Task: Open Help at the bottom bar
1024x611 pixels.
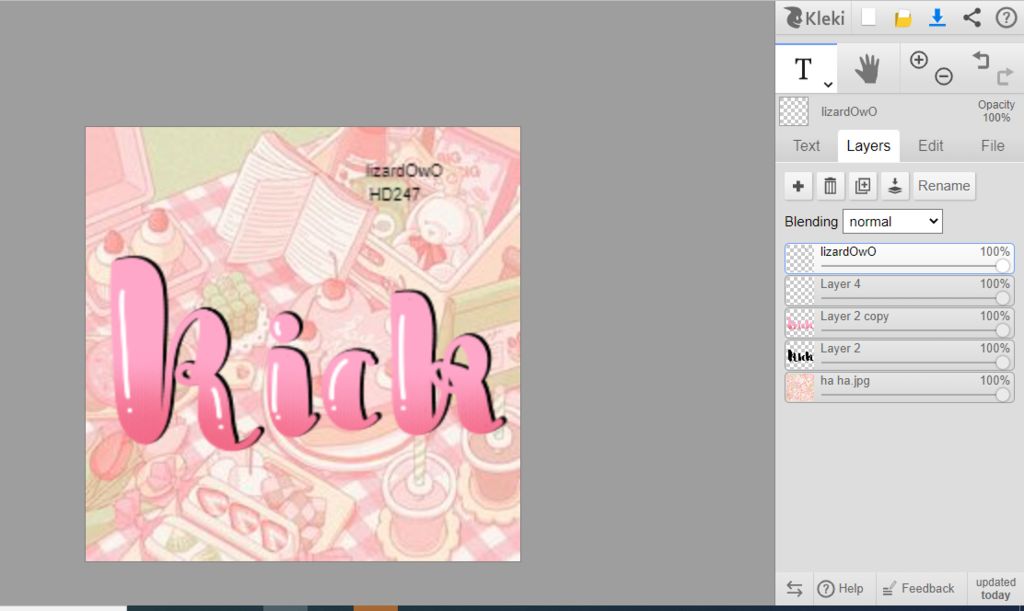Action: click(x=840, y=589)
